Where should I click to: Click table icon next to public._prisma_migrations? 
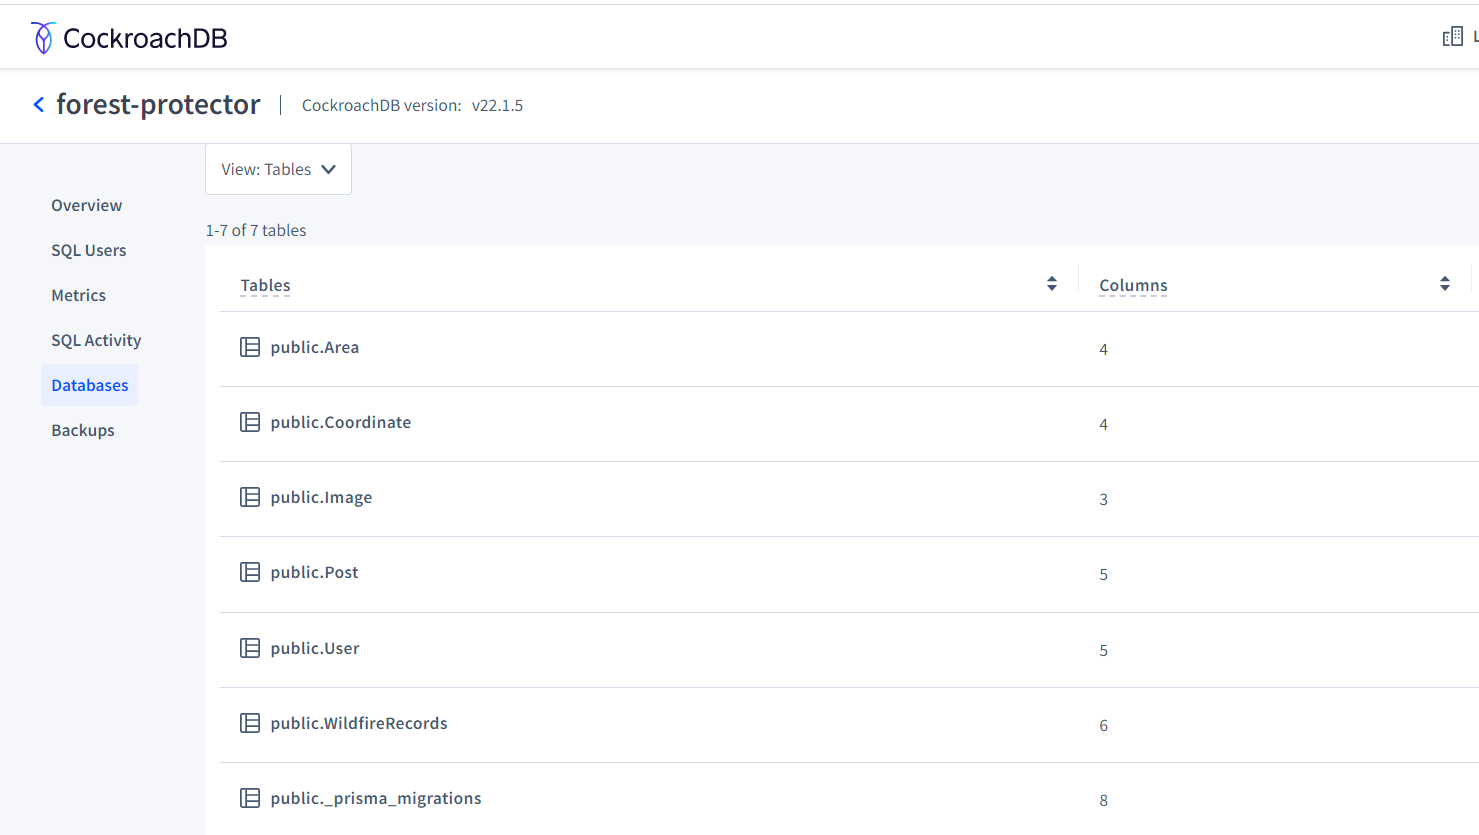[250, 798]
